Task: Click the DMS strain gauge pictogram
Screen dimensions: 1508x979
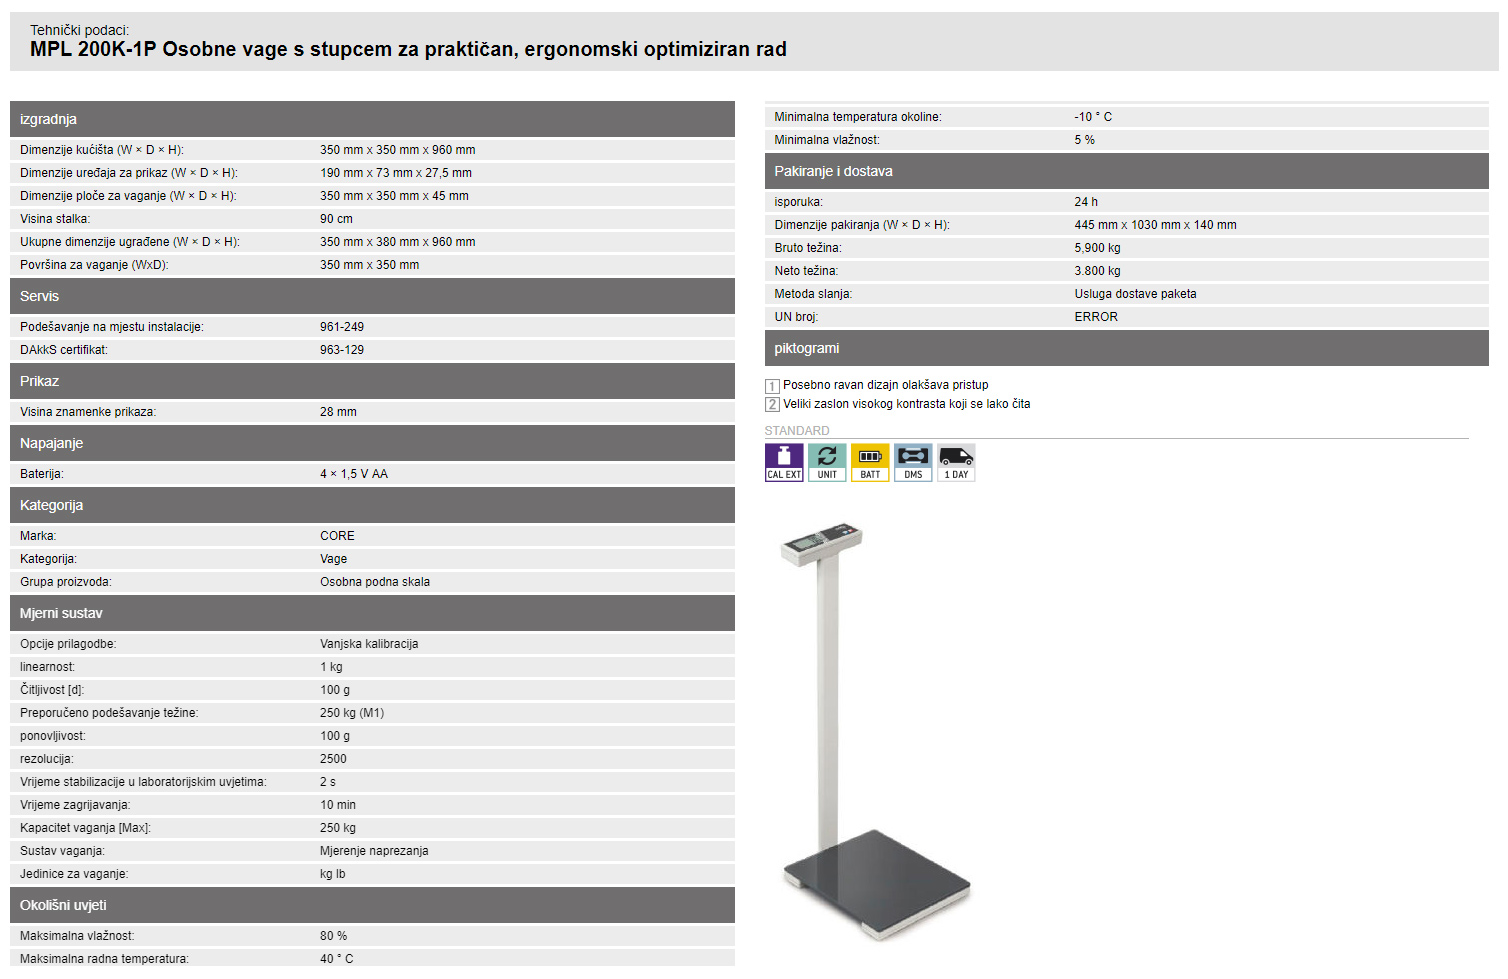Action: 913,462
